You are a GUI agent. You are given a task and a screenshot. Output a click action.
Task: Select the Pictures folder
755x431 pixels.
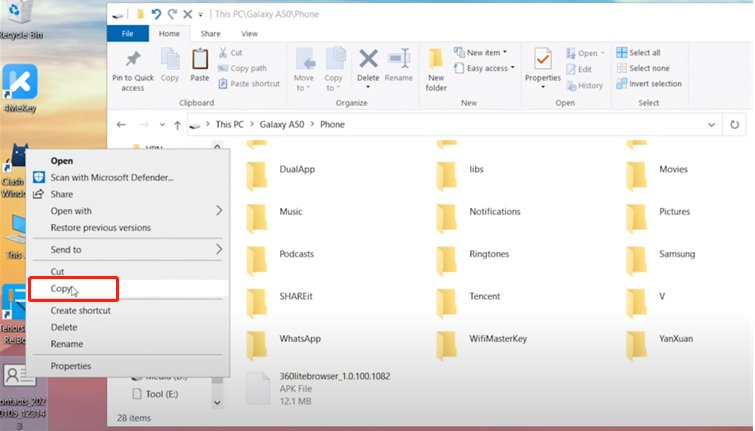[659, 218]
